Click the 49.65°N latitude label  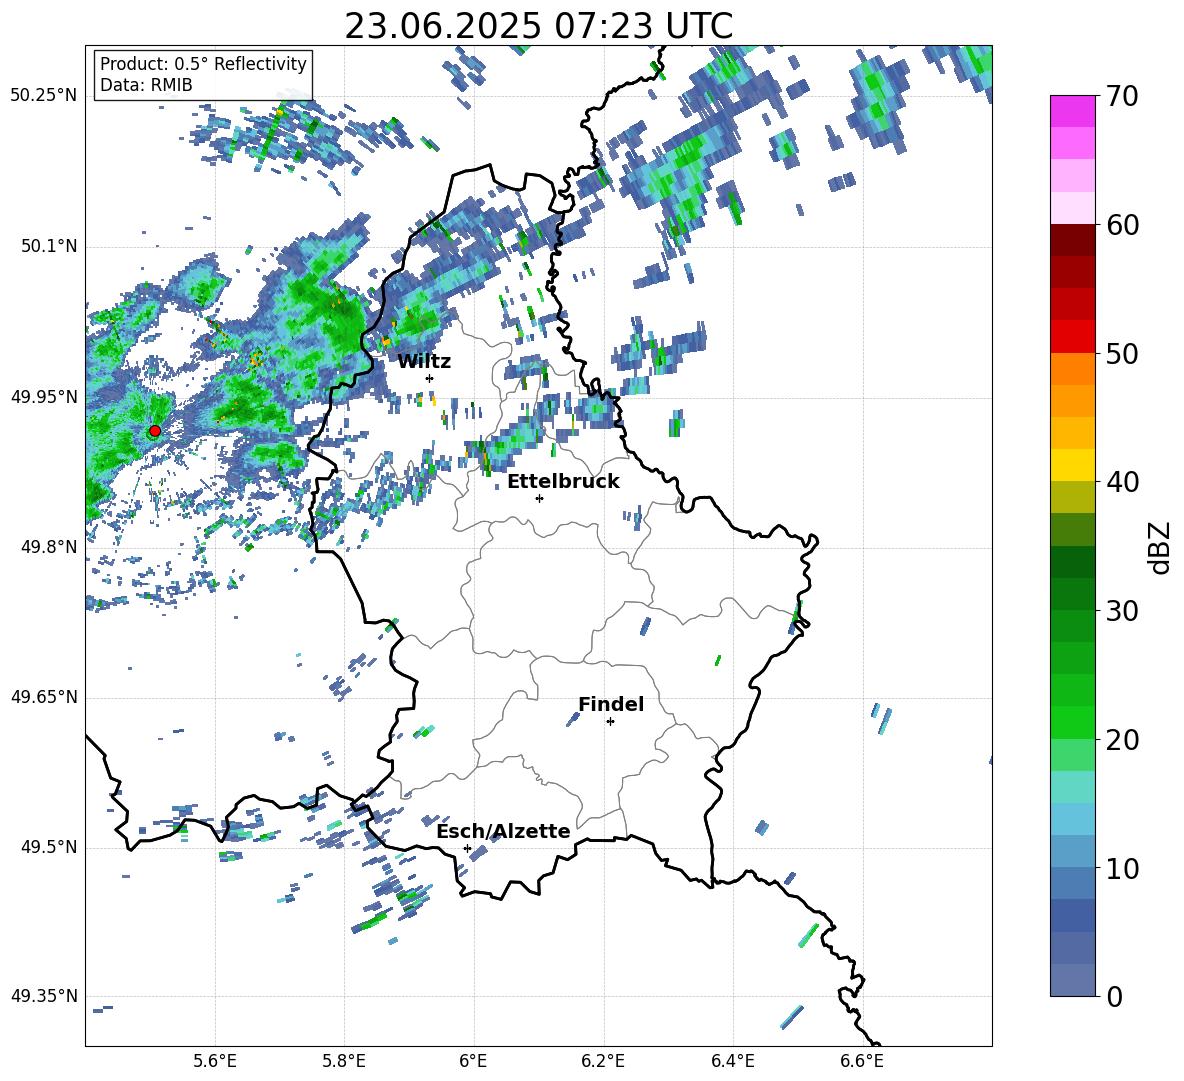pos(44,697)
